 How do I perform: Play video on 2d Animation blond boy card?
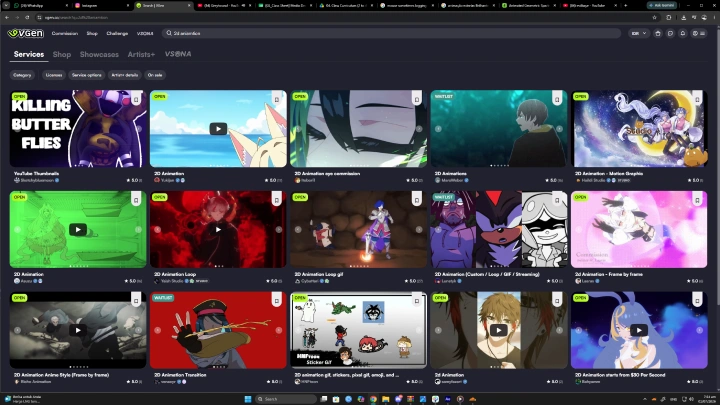[499, 330]
